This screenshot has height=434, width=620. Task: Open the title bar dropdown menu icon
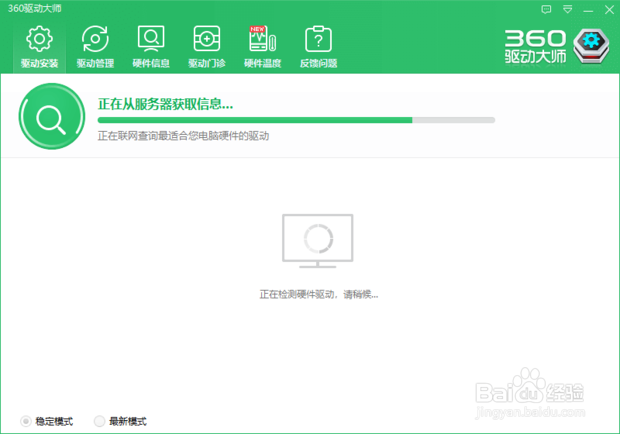click(x=567, y=9)
